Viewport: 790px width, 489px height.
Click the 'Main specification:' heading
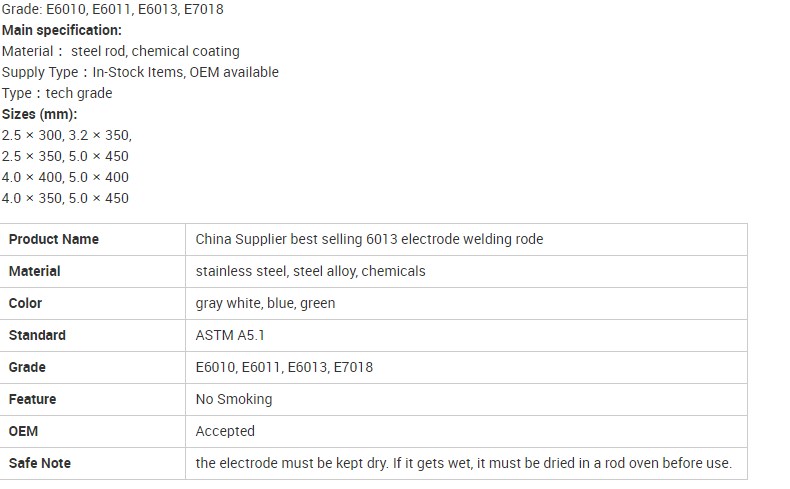[62, 30]
